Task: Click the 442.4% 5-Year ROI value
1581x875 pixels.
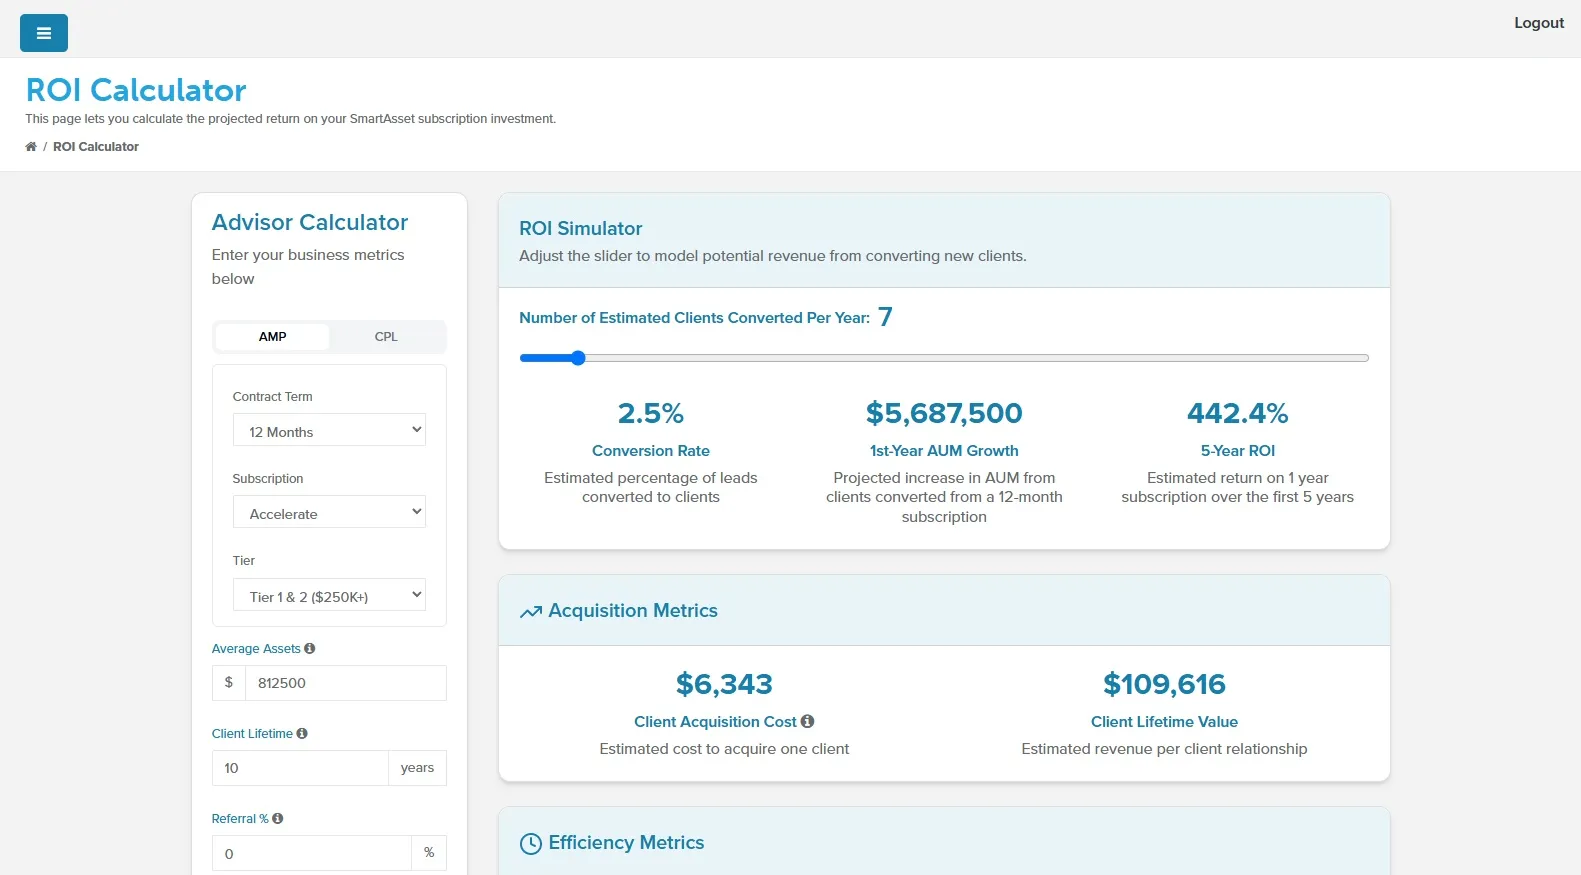Action: 1237,413
